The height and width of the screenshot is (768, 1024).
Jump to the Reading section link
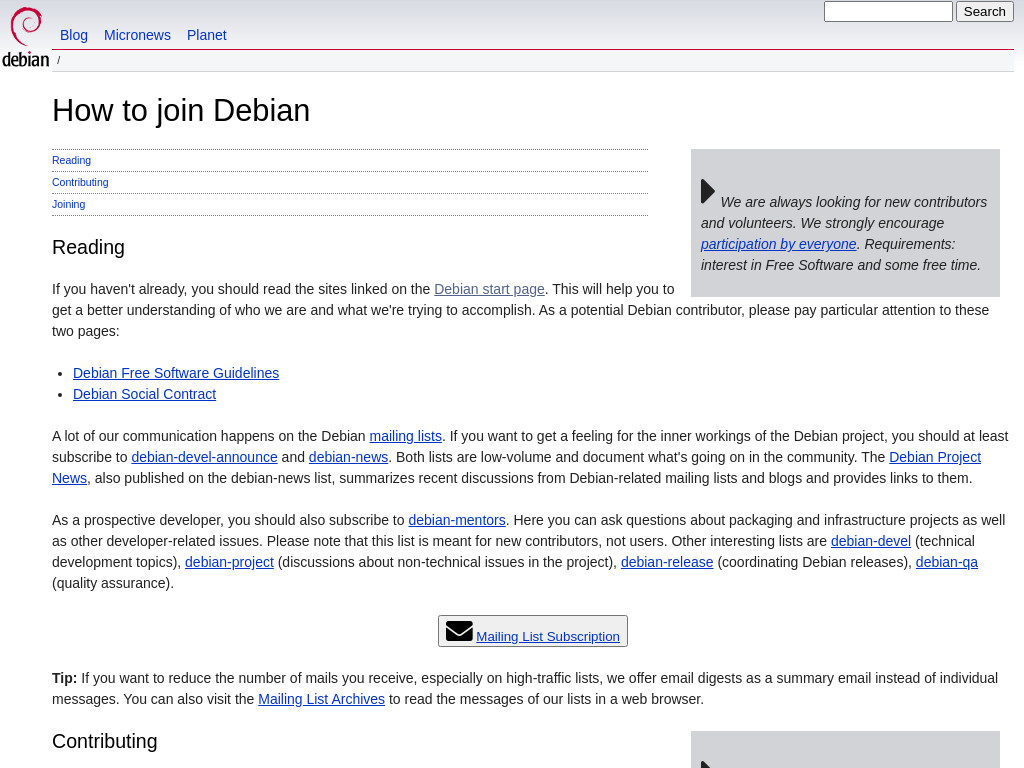[x=71, y=161]
